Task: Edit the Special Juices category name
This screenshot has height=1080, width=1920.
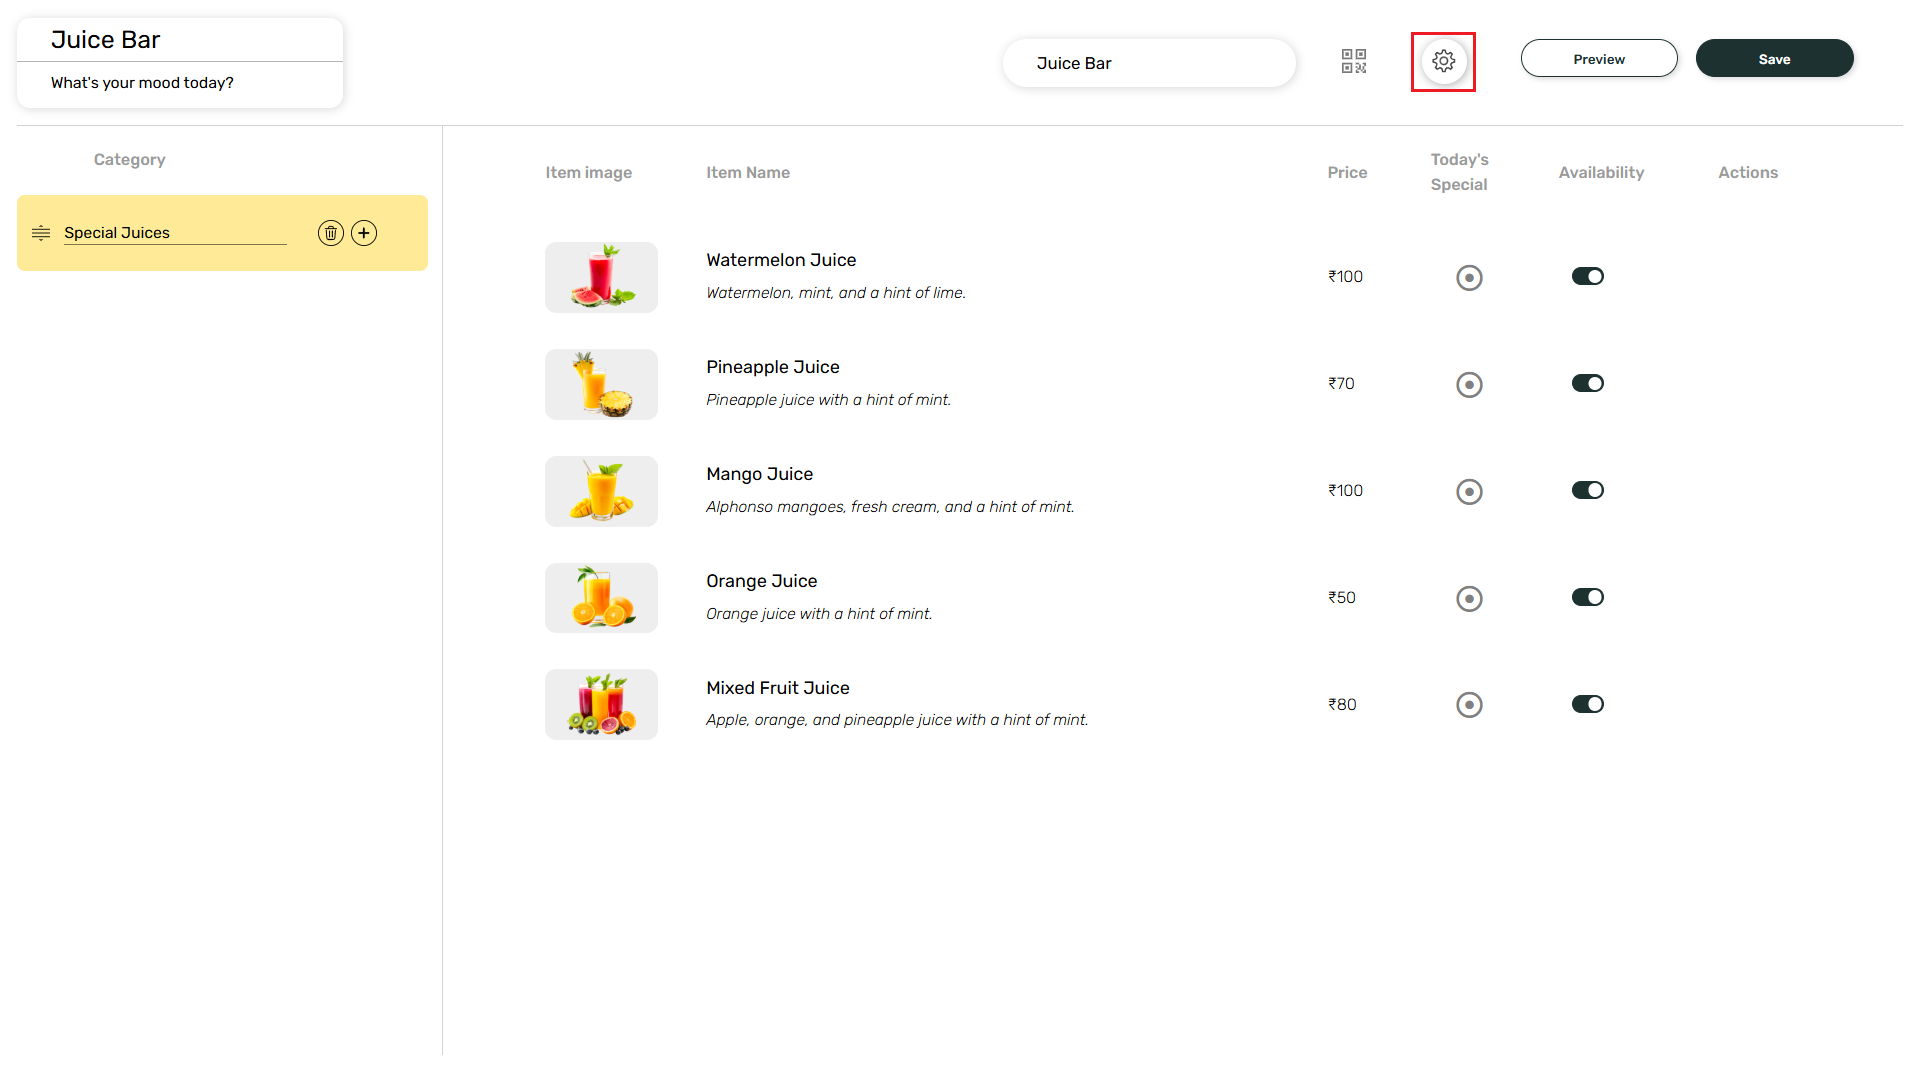Action: (x=174, y=233)
